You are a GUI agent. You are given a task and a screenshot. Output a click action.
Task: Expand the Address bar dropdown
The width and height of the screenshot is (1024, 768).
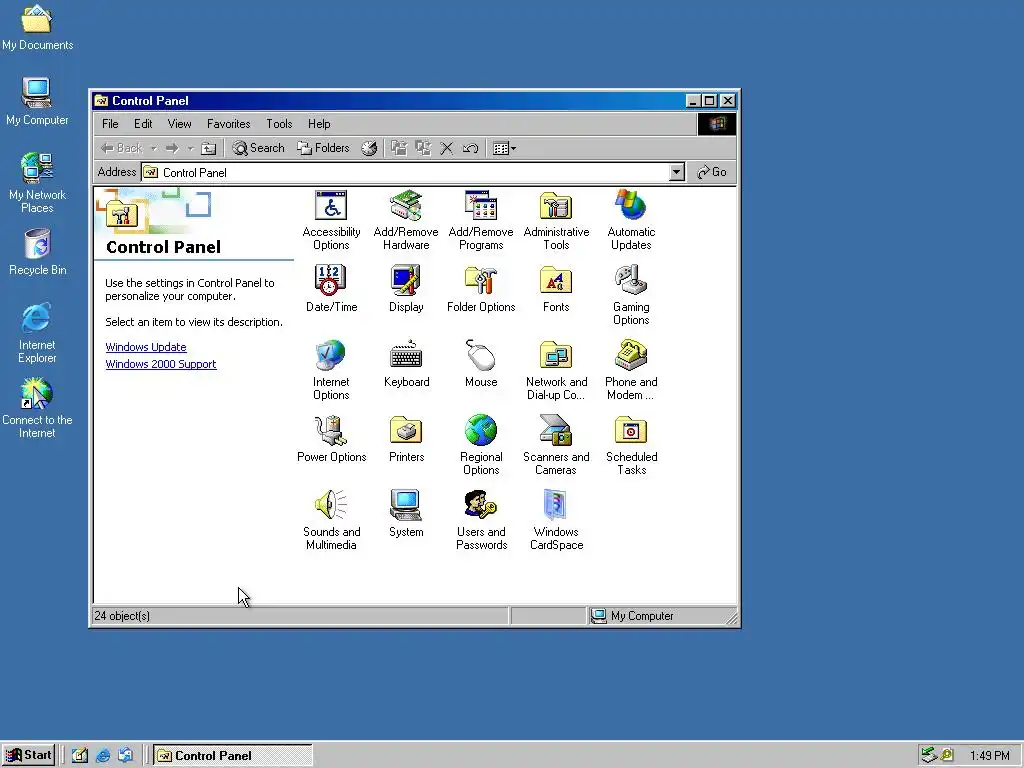tap(677, 172)
